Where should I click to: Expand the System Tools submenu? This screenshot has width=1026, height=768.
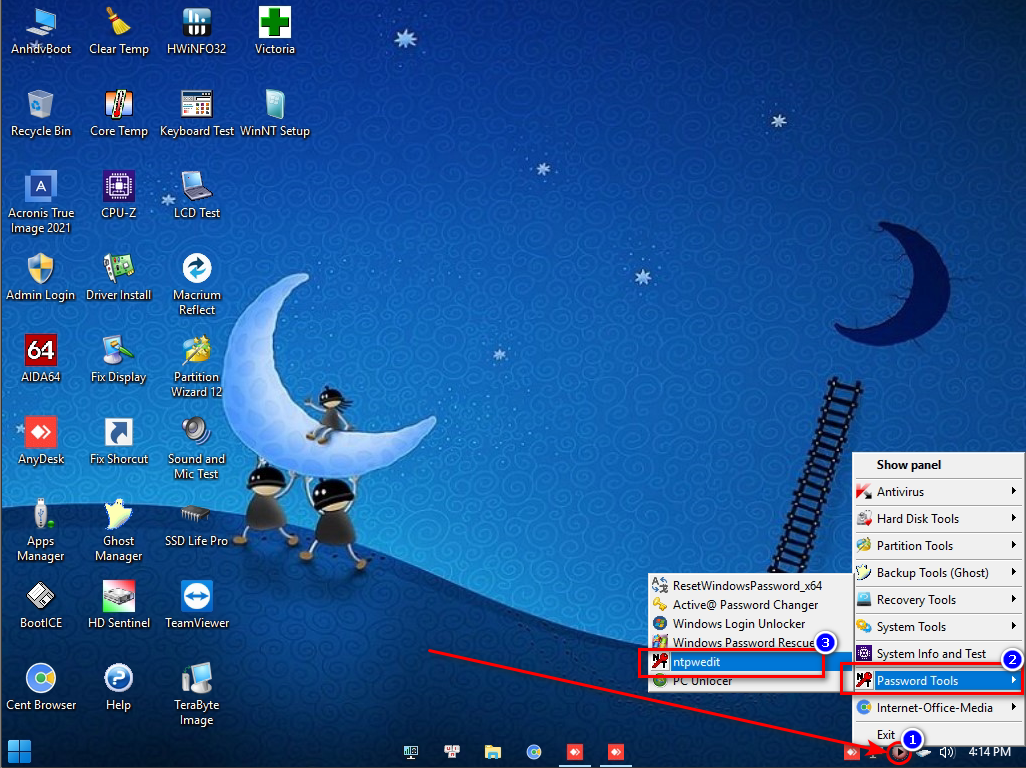(x=938, y=626)
